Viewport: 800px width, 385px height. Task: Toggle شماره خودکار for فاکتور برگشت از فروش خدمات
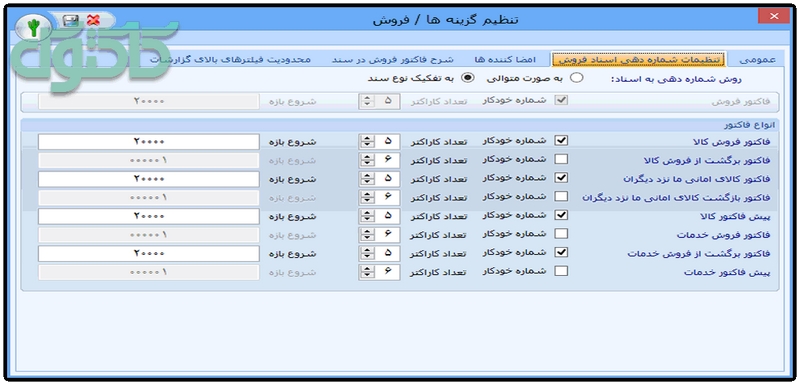pyautogui.click(x=561, y=252)
